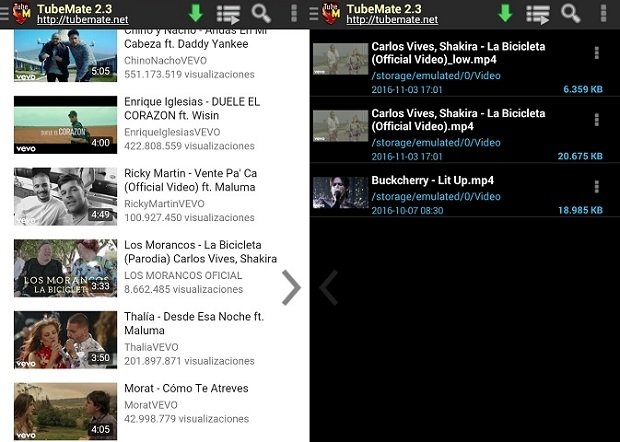This screenshot has width=620, height=442.
Task: Open channel MoratVEVO
Action: point(151,405)
